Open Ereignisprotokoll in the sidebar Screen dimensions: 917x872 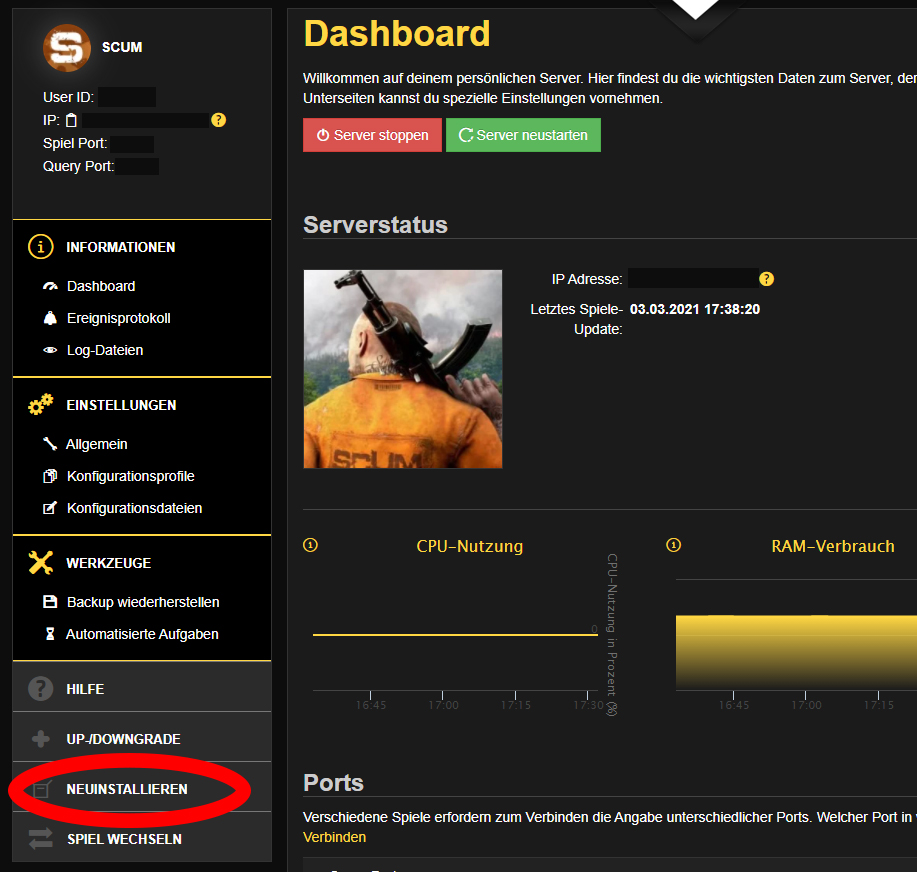click(x=118, y=318)
